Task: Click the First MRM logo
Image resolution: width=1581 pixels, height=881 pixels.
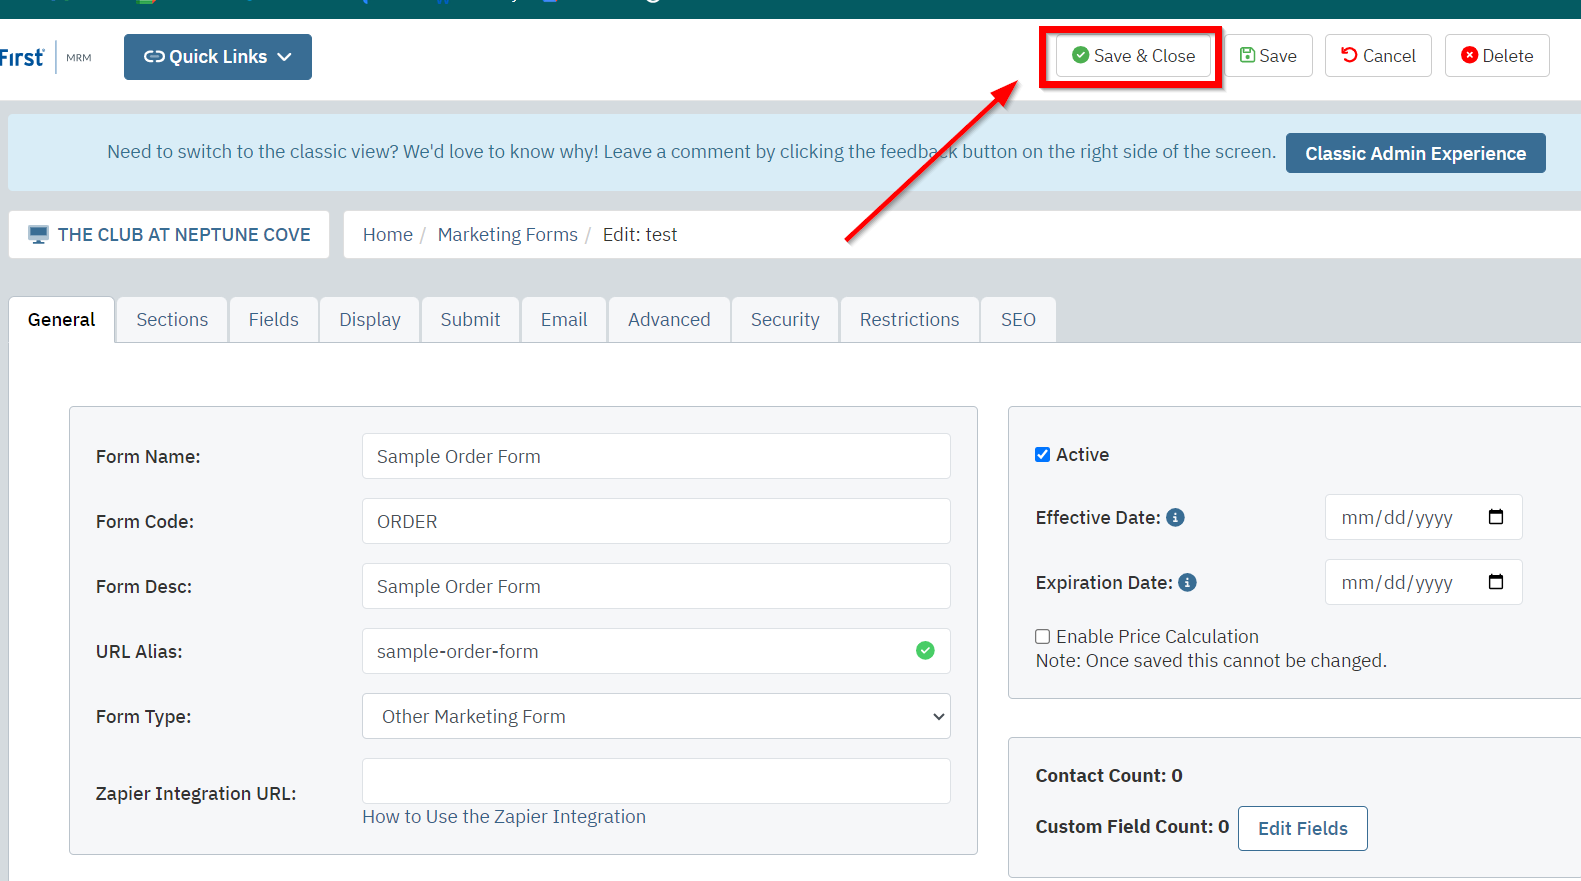Action: [x=46, y=58]
